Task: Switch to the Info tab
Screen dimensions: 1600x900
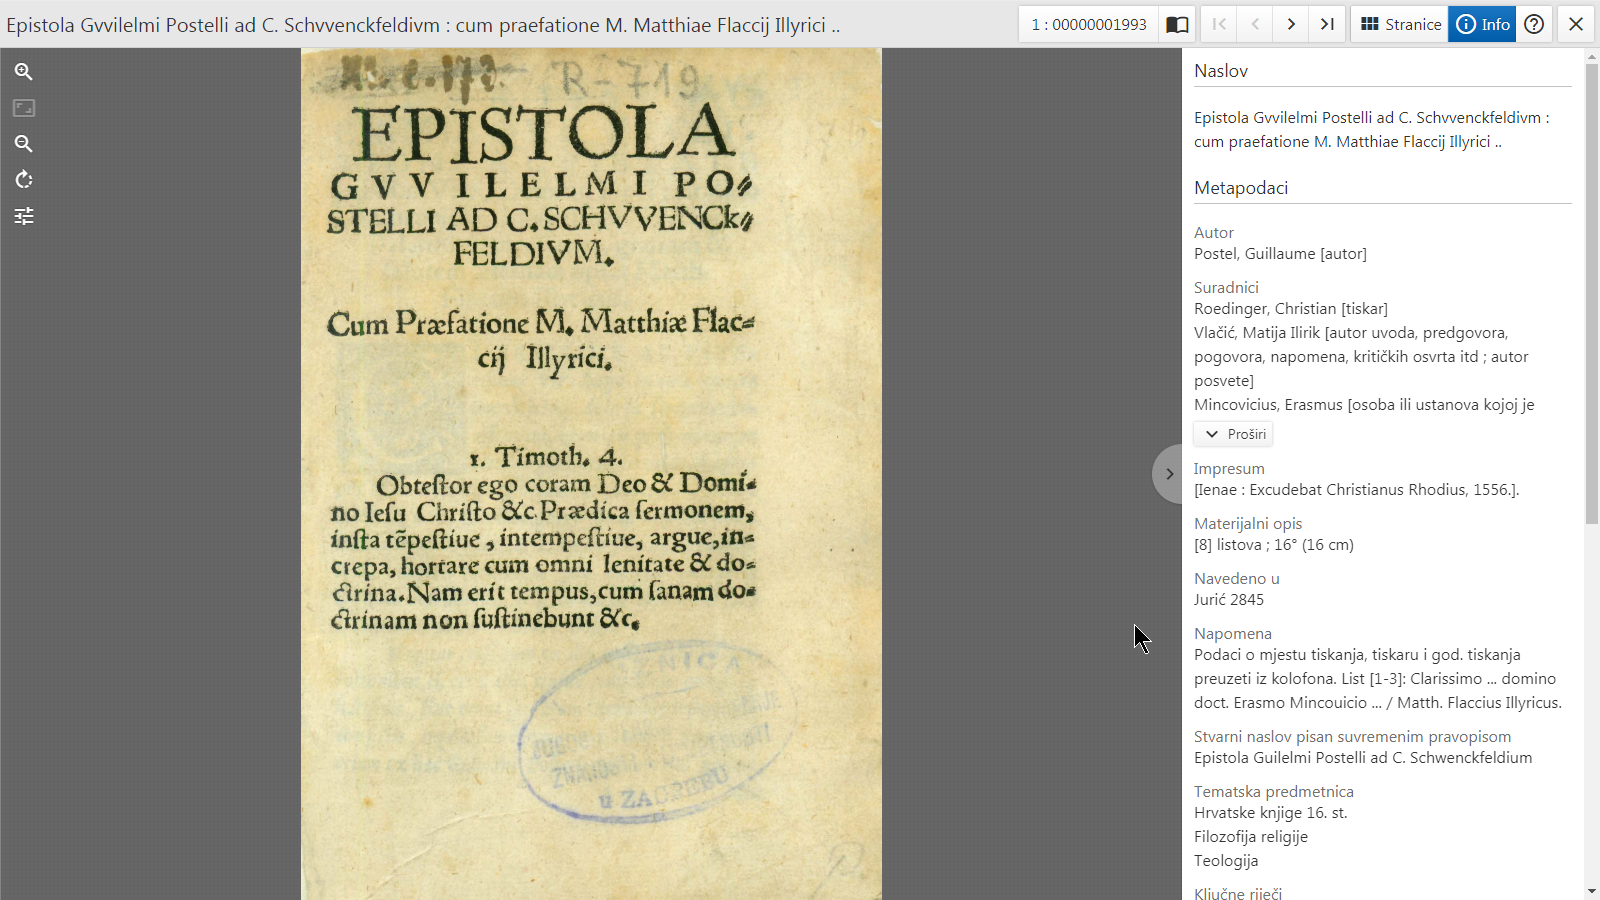Action: (x=1482, y=23)
